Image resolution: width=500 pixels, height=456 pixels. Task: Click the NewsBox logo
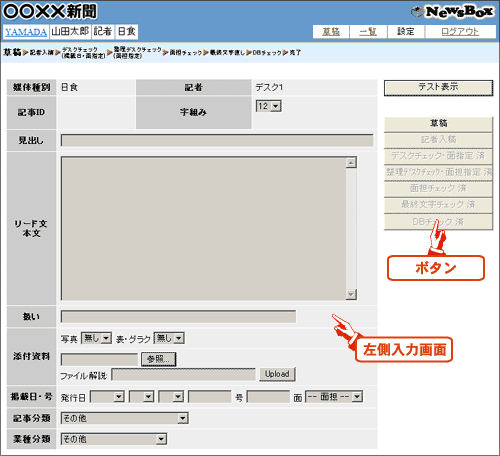tap(452, 12)
